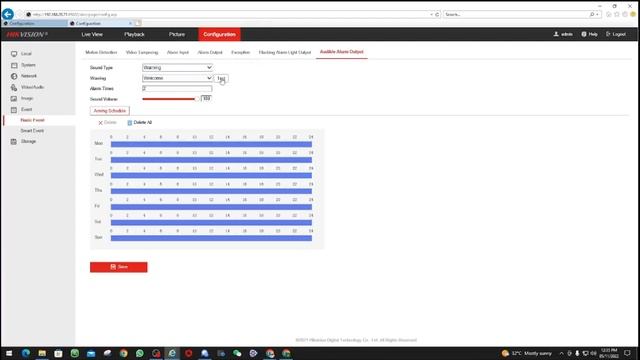Click the browser address bar

tap(229, 14)
